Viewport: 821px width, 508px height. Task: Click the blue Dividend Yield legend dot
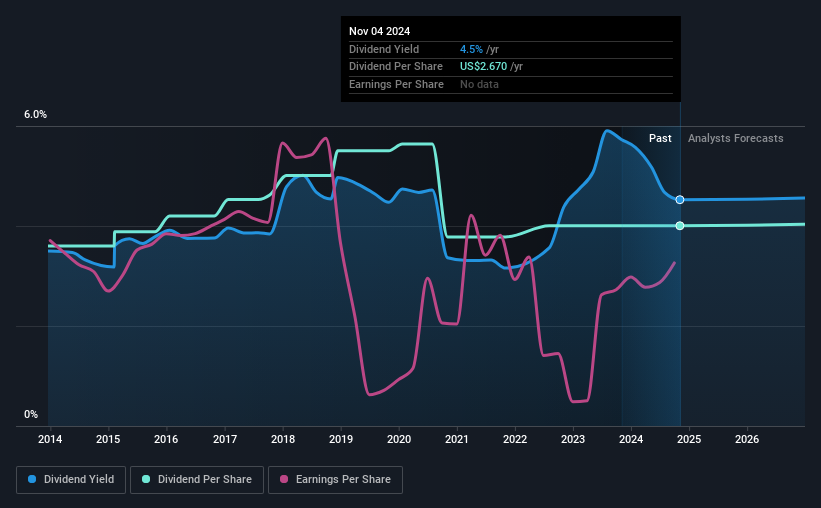click(x=32, y=479)
